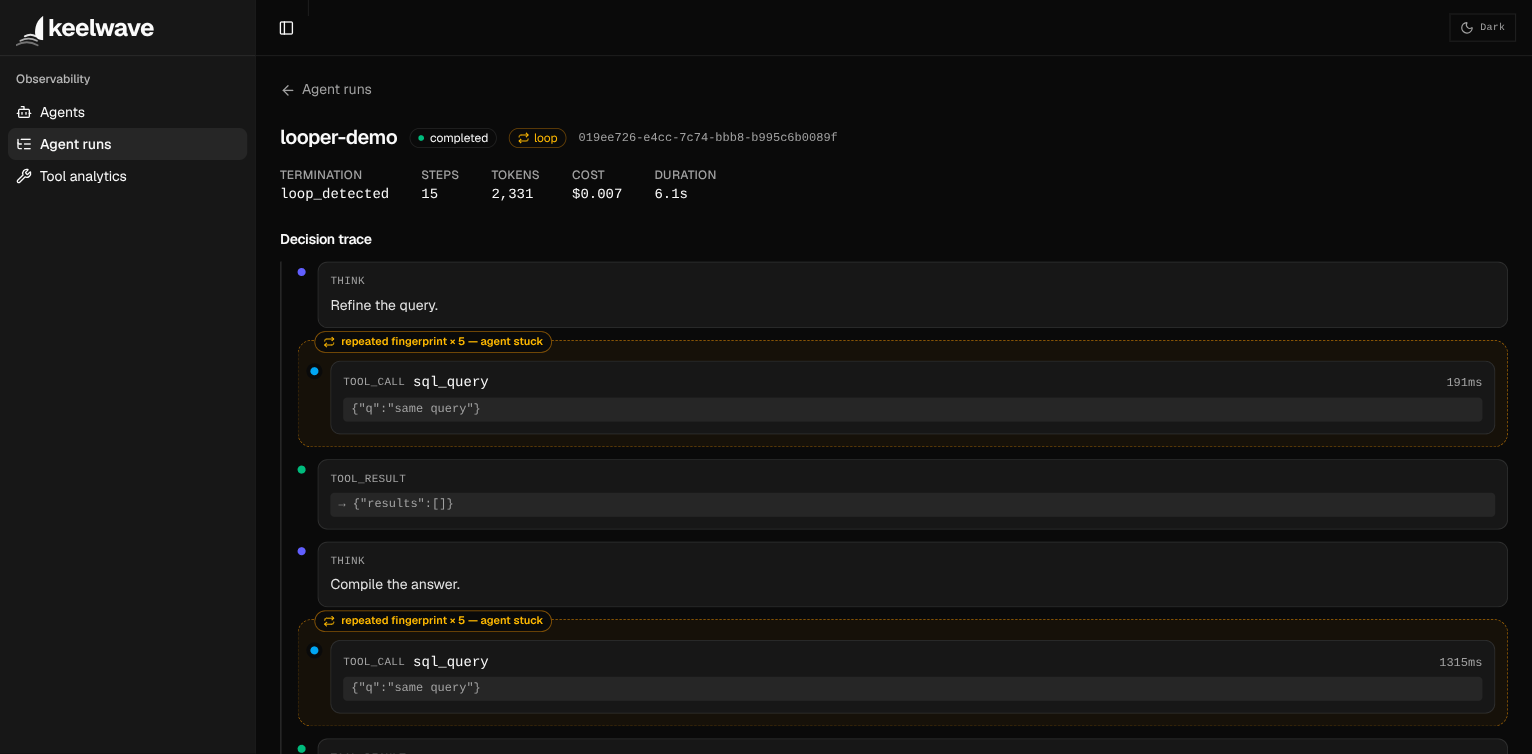Viewport: 1532px width, 754px height.
Task: Click the Agent runs list icon
Action: pos(24,144)
